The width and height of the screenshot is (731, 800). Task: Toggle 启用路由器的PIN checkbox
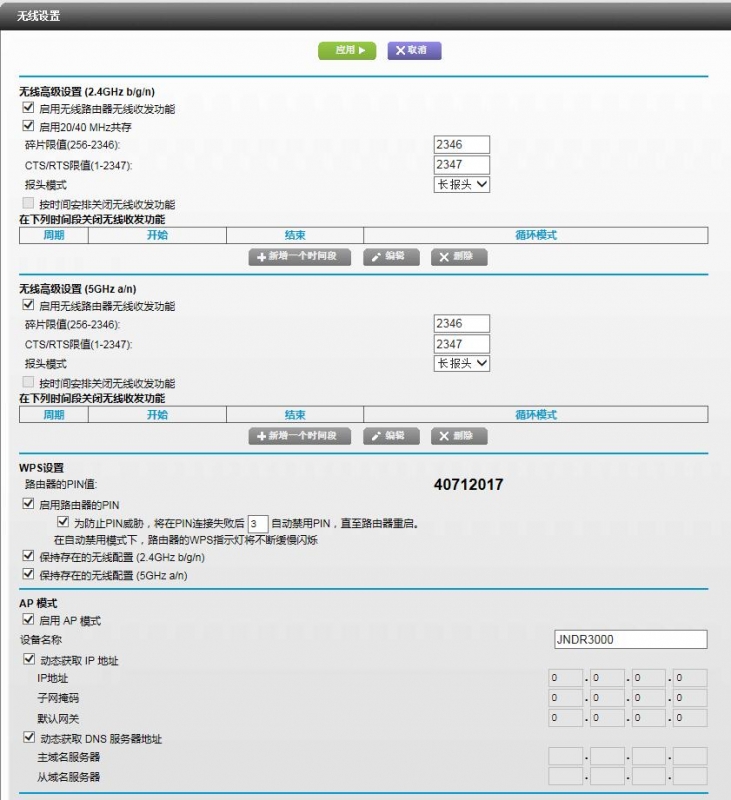pyautogui.click(x=28, y=504)
